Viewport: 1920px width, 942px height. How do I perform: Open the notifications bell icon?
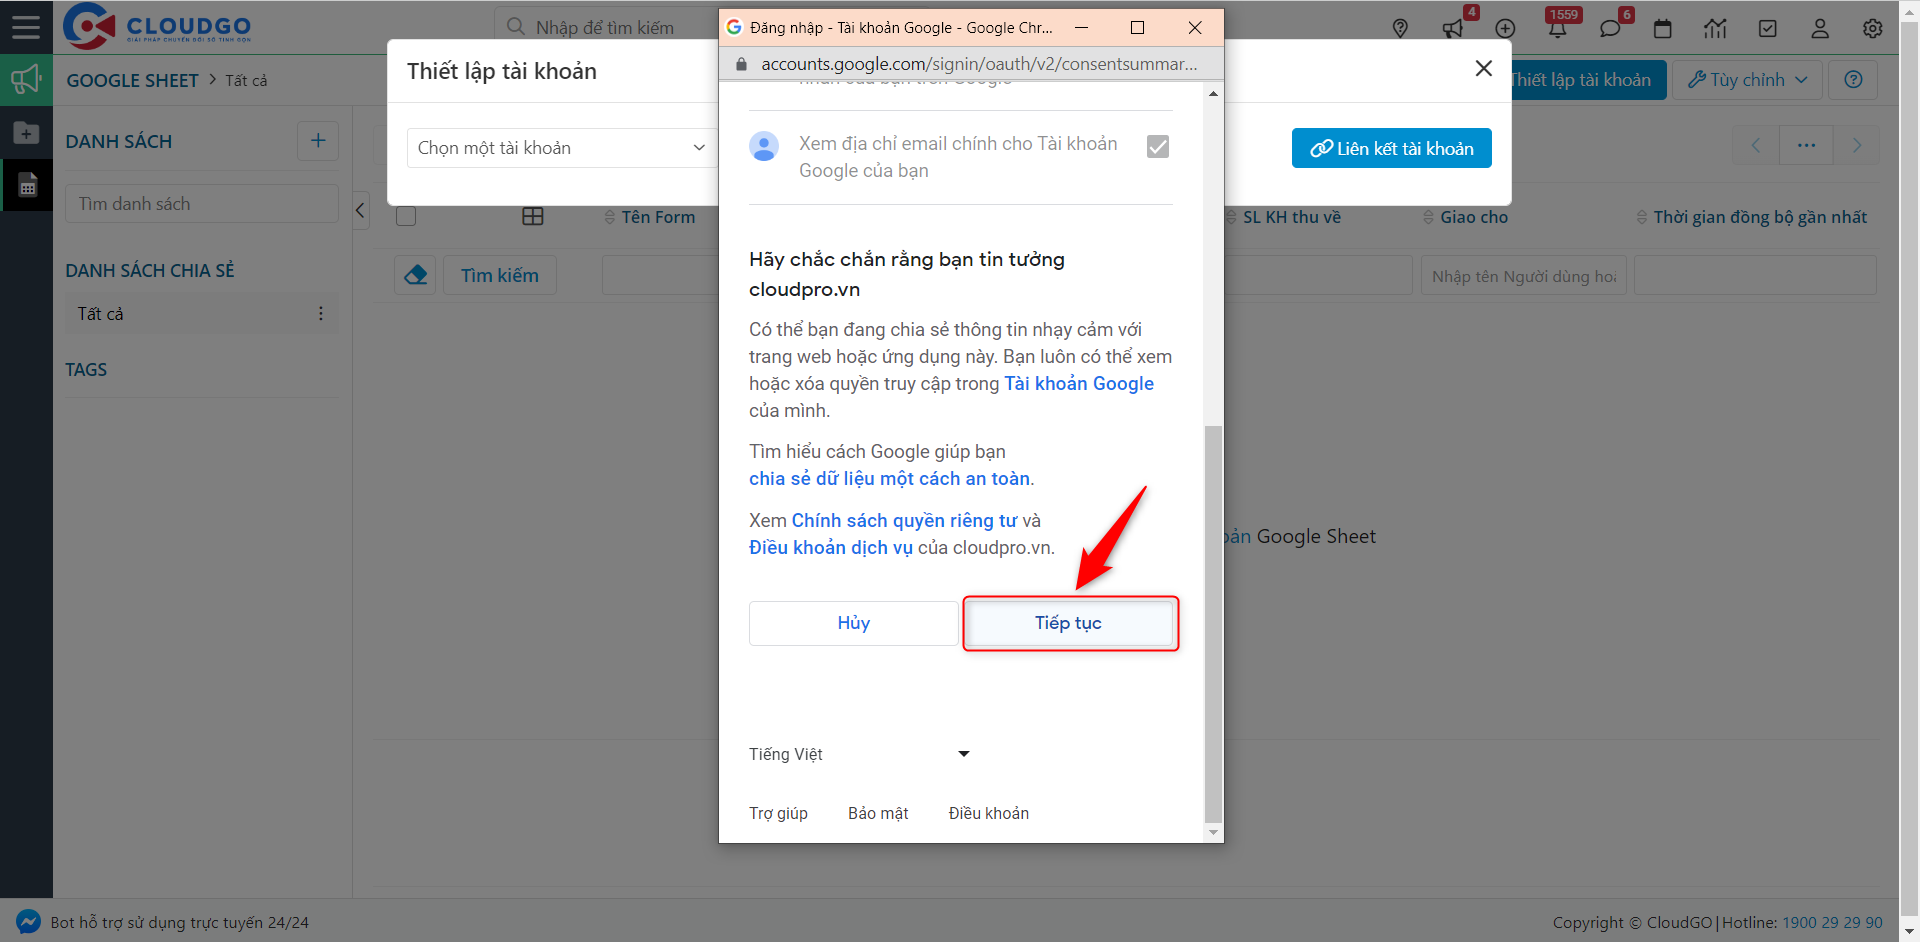point(1557,29)
